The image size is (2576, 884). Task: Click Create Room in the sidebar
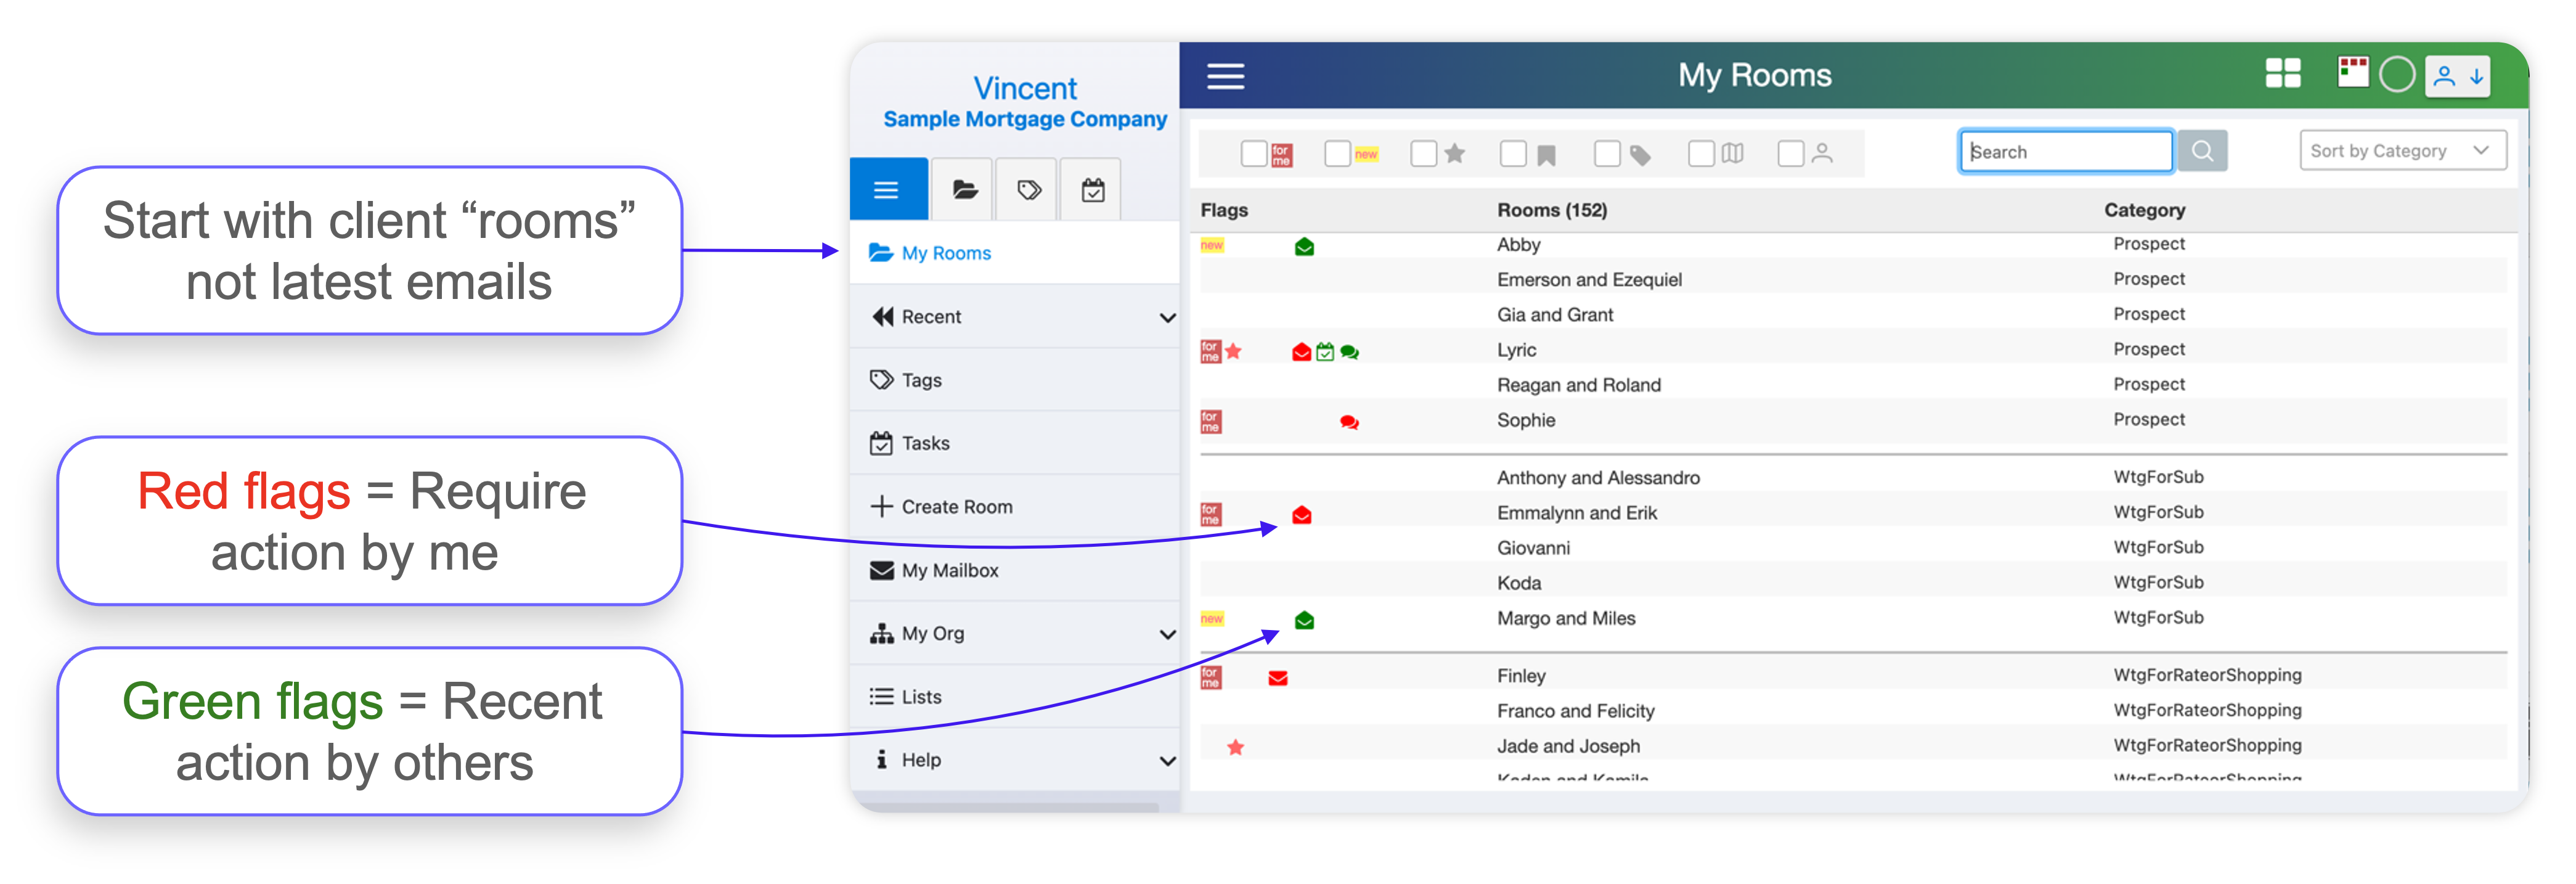[x=956, y=506]
